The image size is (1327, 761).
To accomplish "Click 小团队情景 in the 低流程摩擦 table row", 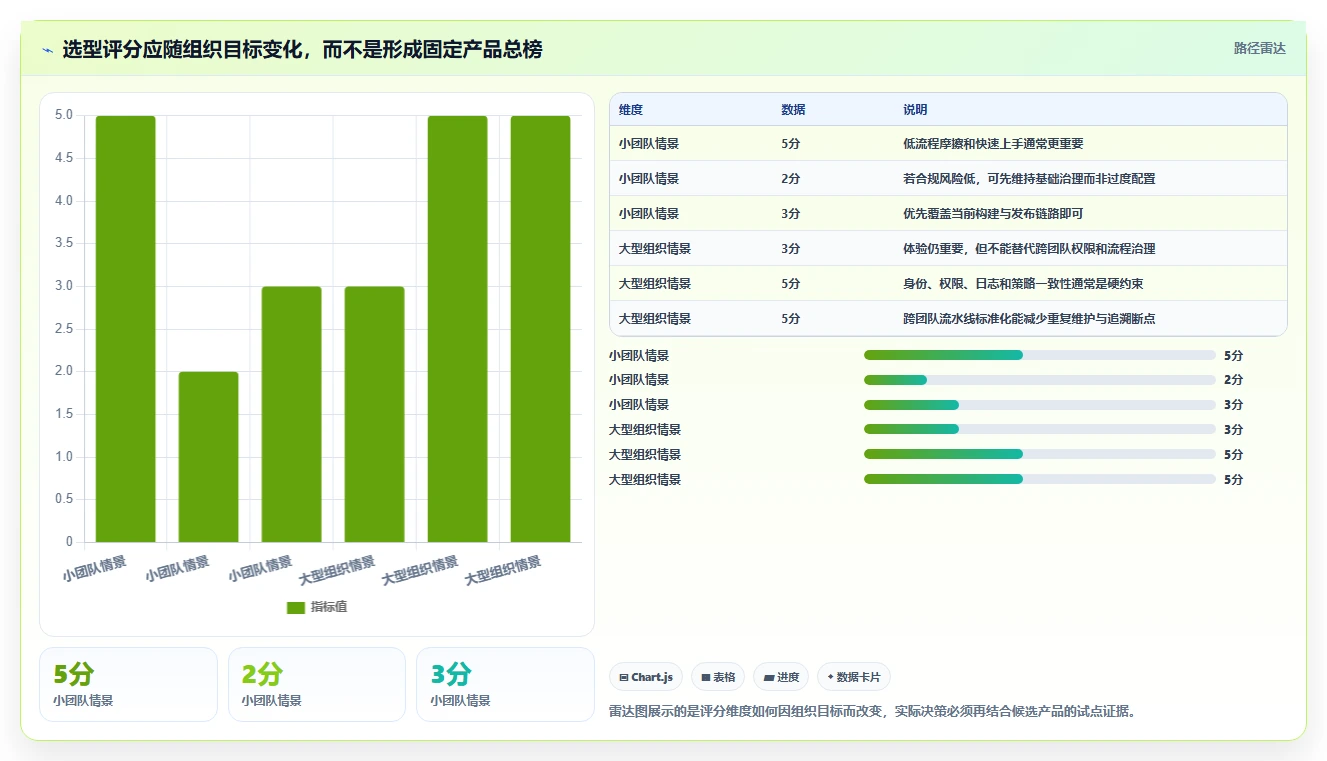I will 649,144.
